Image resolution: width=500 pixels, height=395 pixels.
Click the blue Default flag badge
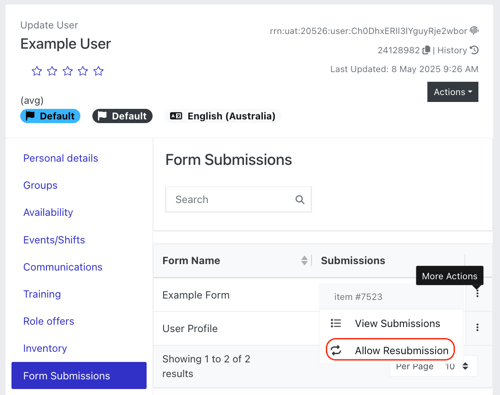(x=50, y=116)
